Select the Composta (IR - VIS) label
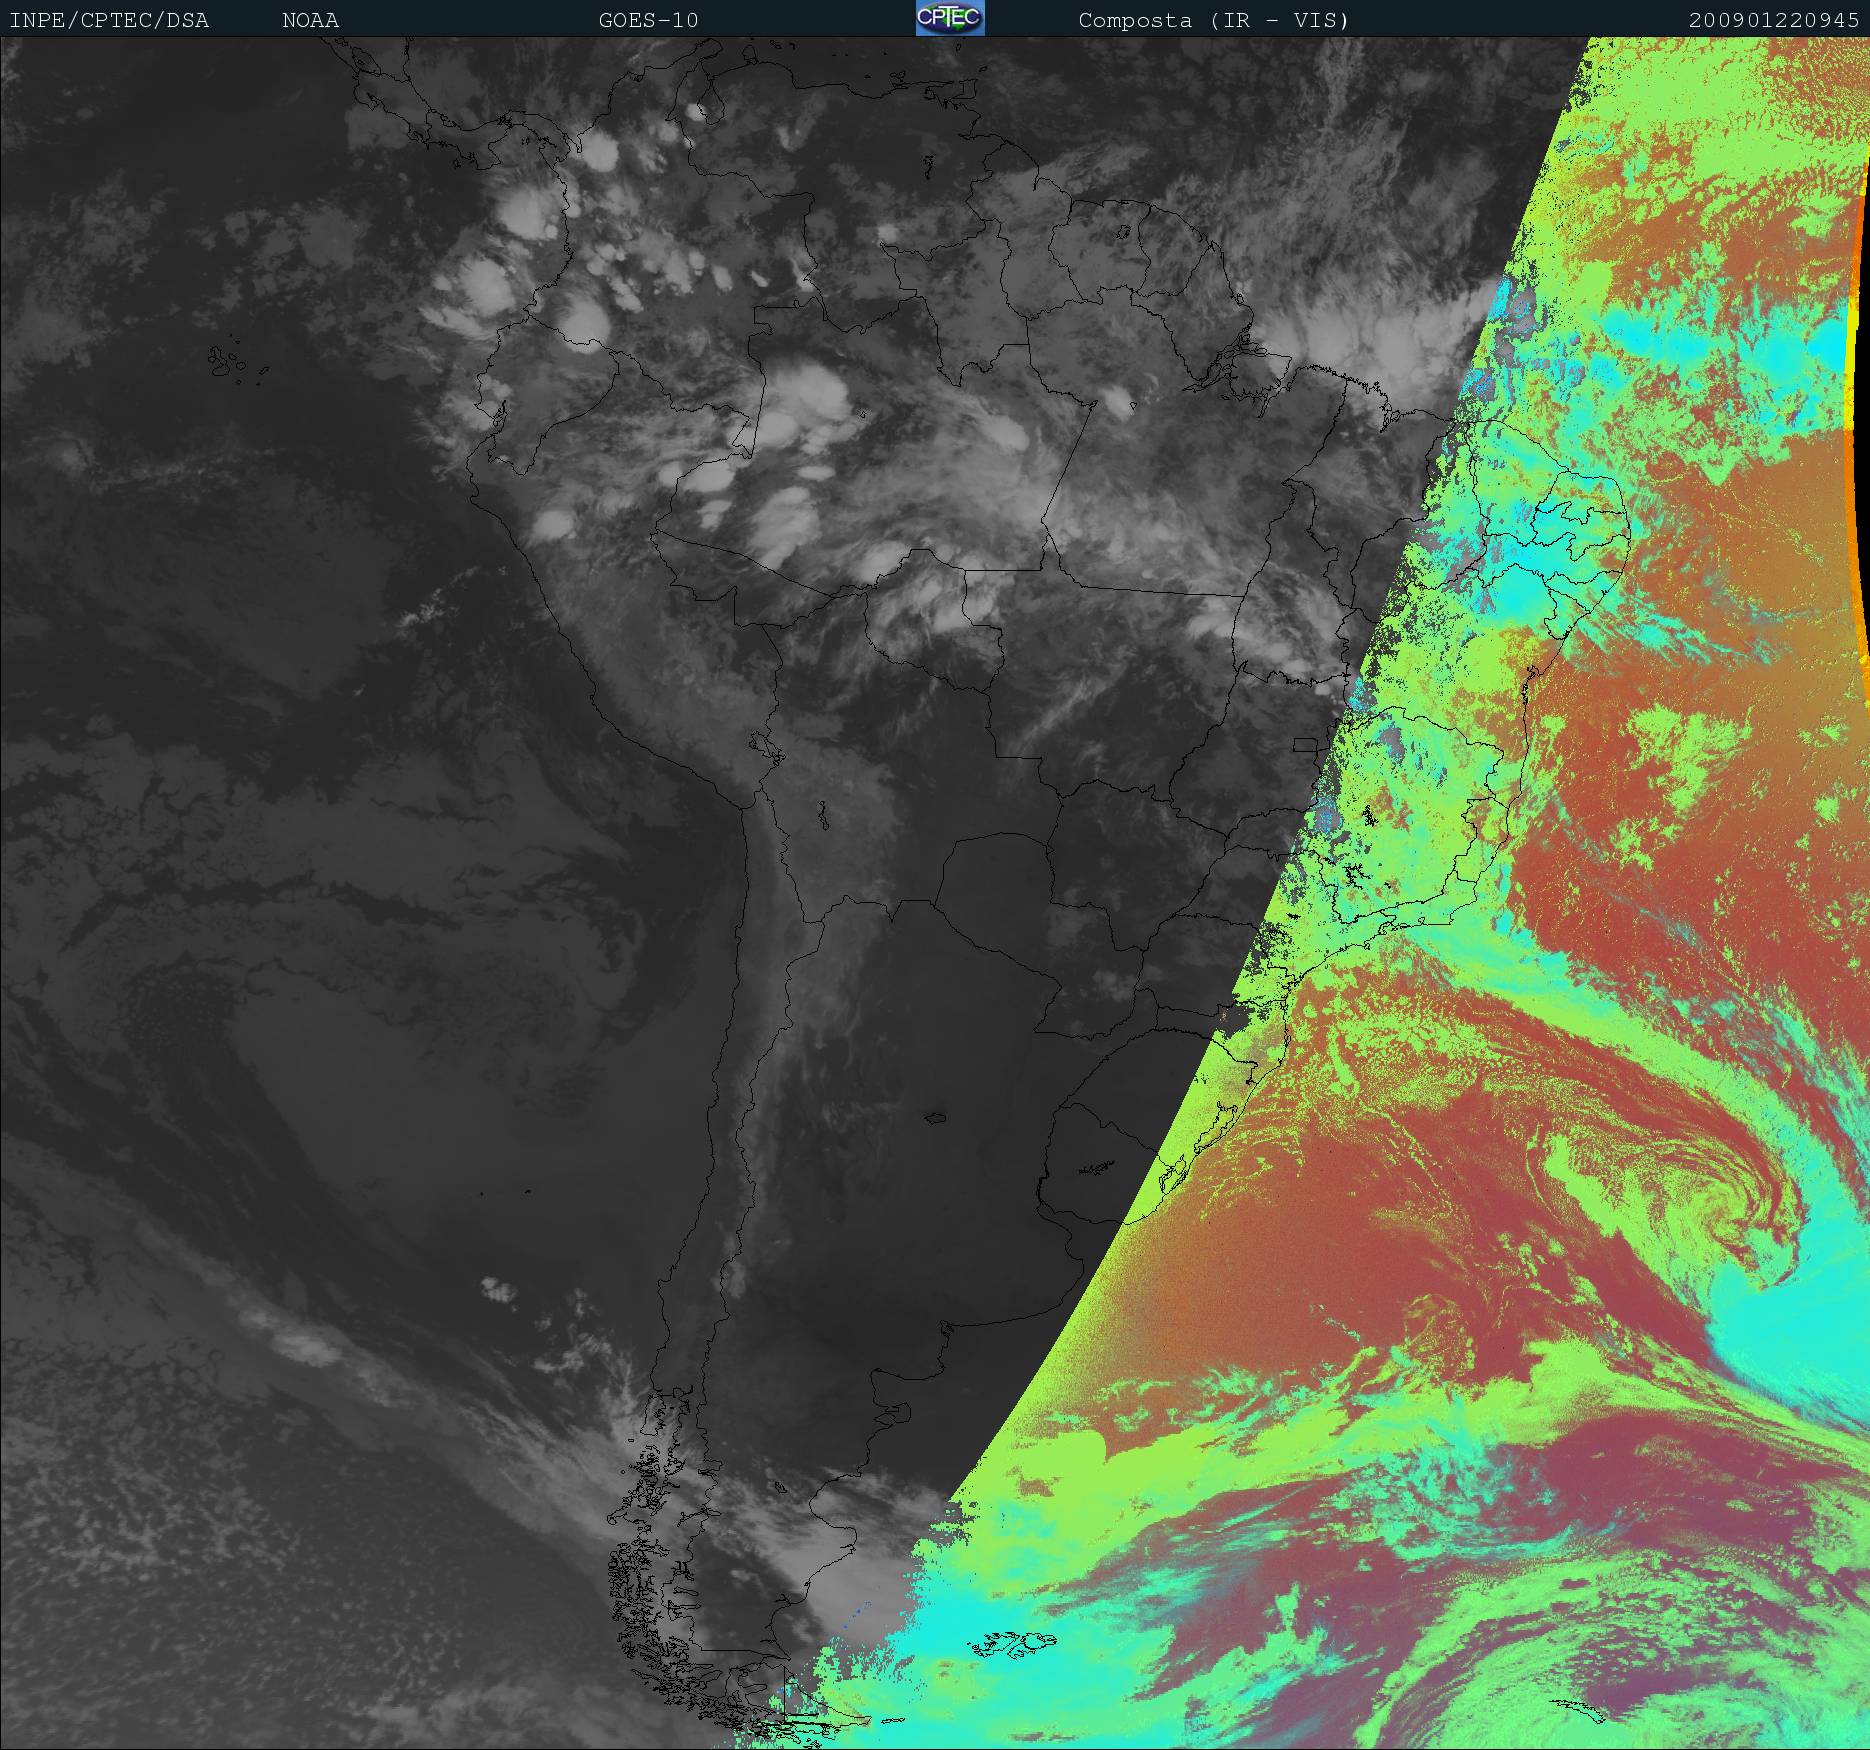Screen dimensions: 1870x1750 click(x=1214, y=20)
